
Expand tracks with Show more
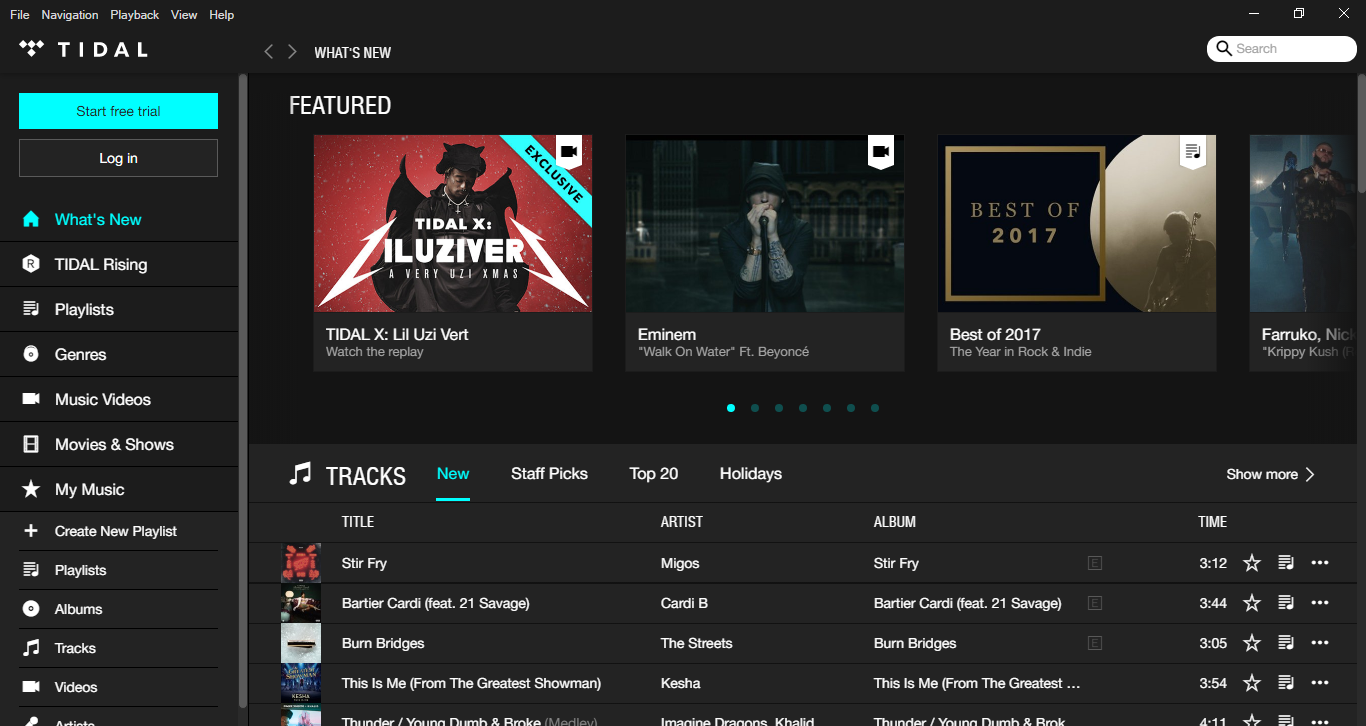(1270, 474)
